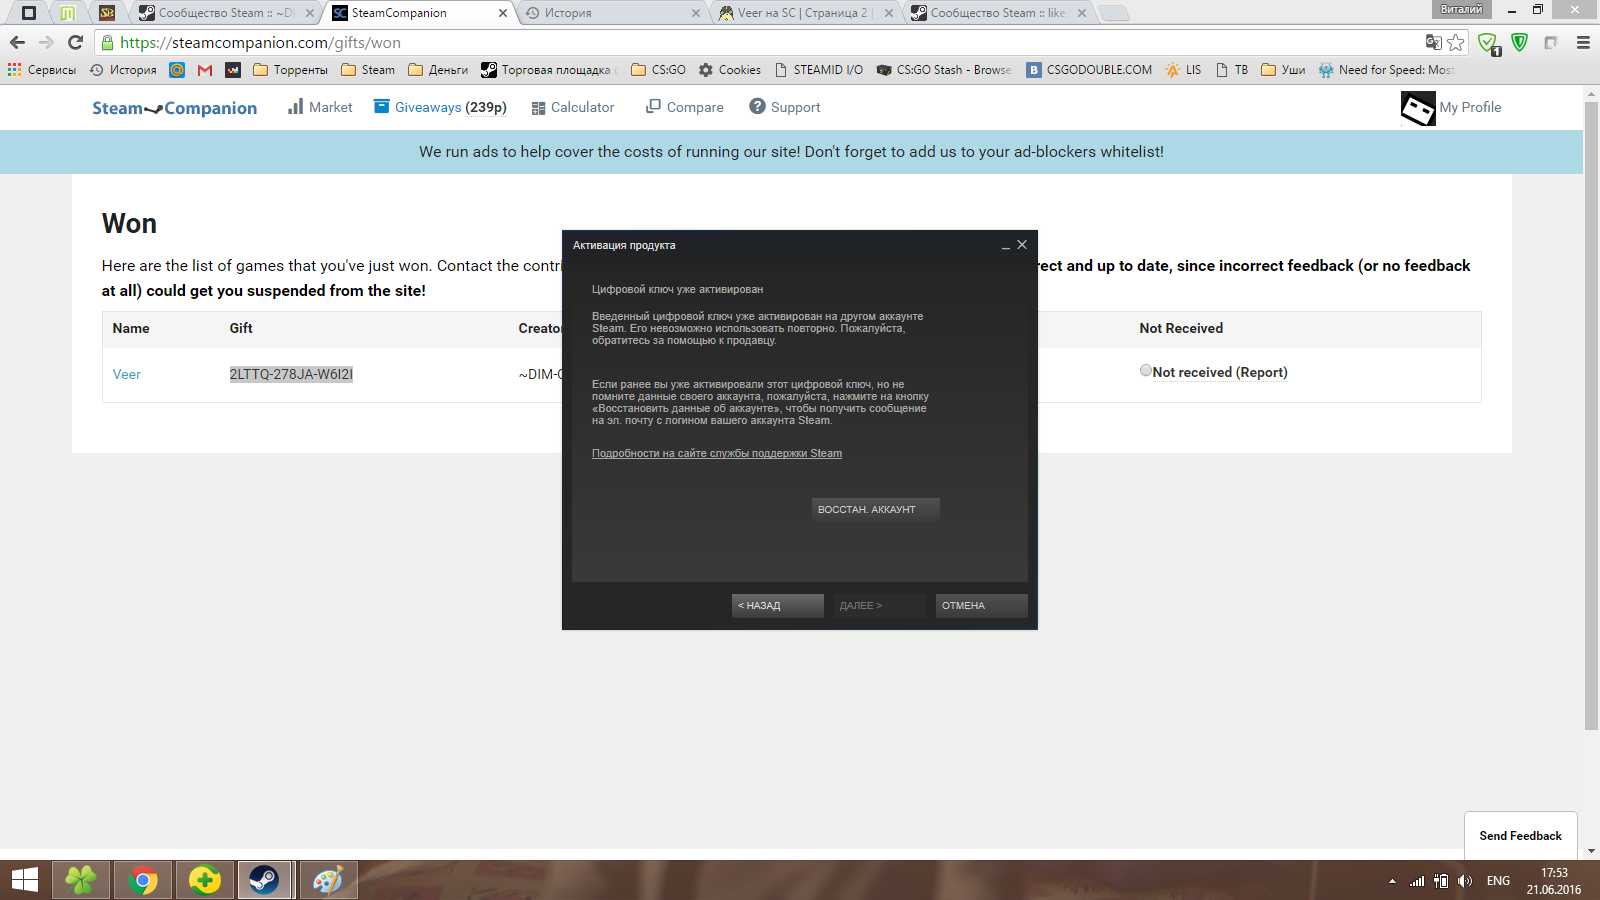Click the green shield extension icon
Screen dimensions: 1600x900
pos(1520,42)
